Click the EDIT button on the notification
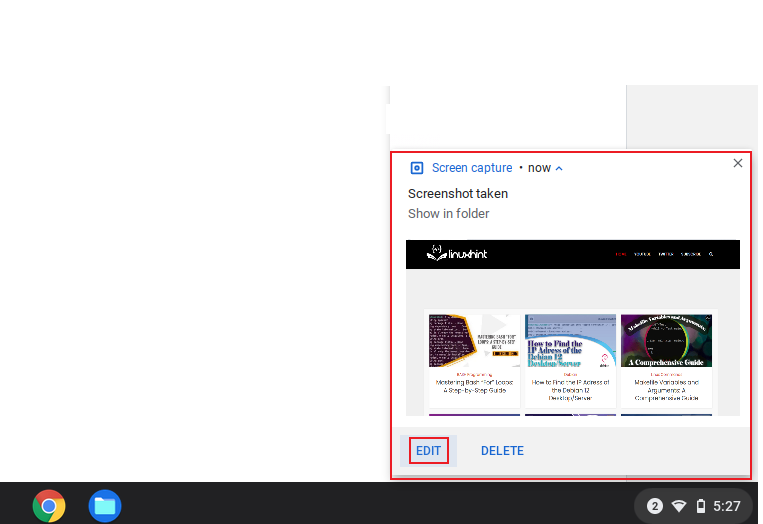The width and height of the screenshot is (763, 524). tap(428, 451)
